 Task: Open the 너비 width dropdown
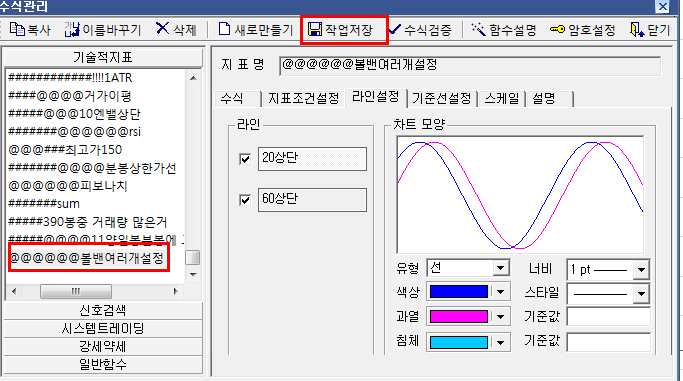coord(641,270)
